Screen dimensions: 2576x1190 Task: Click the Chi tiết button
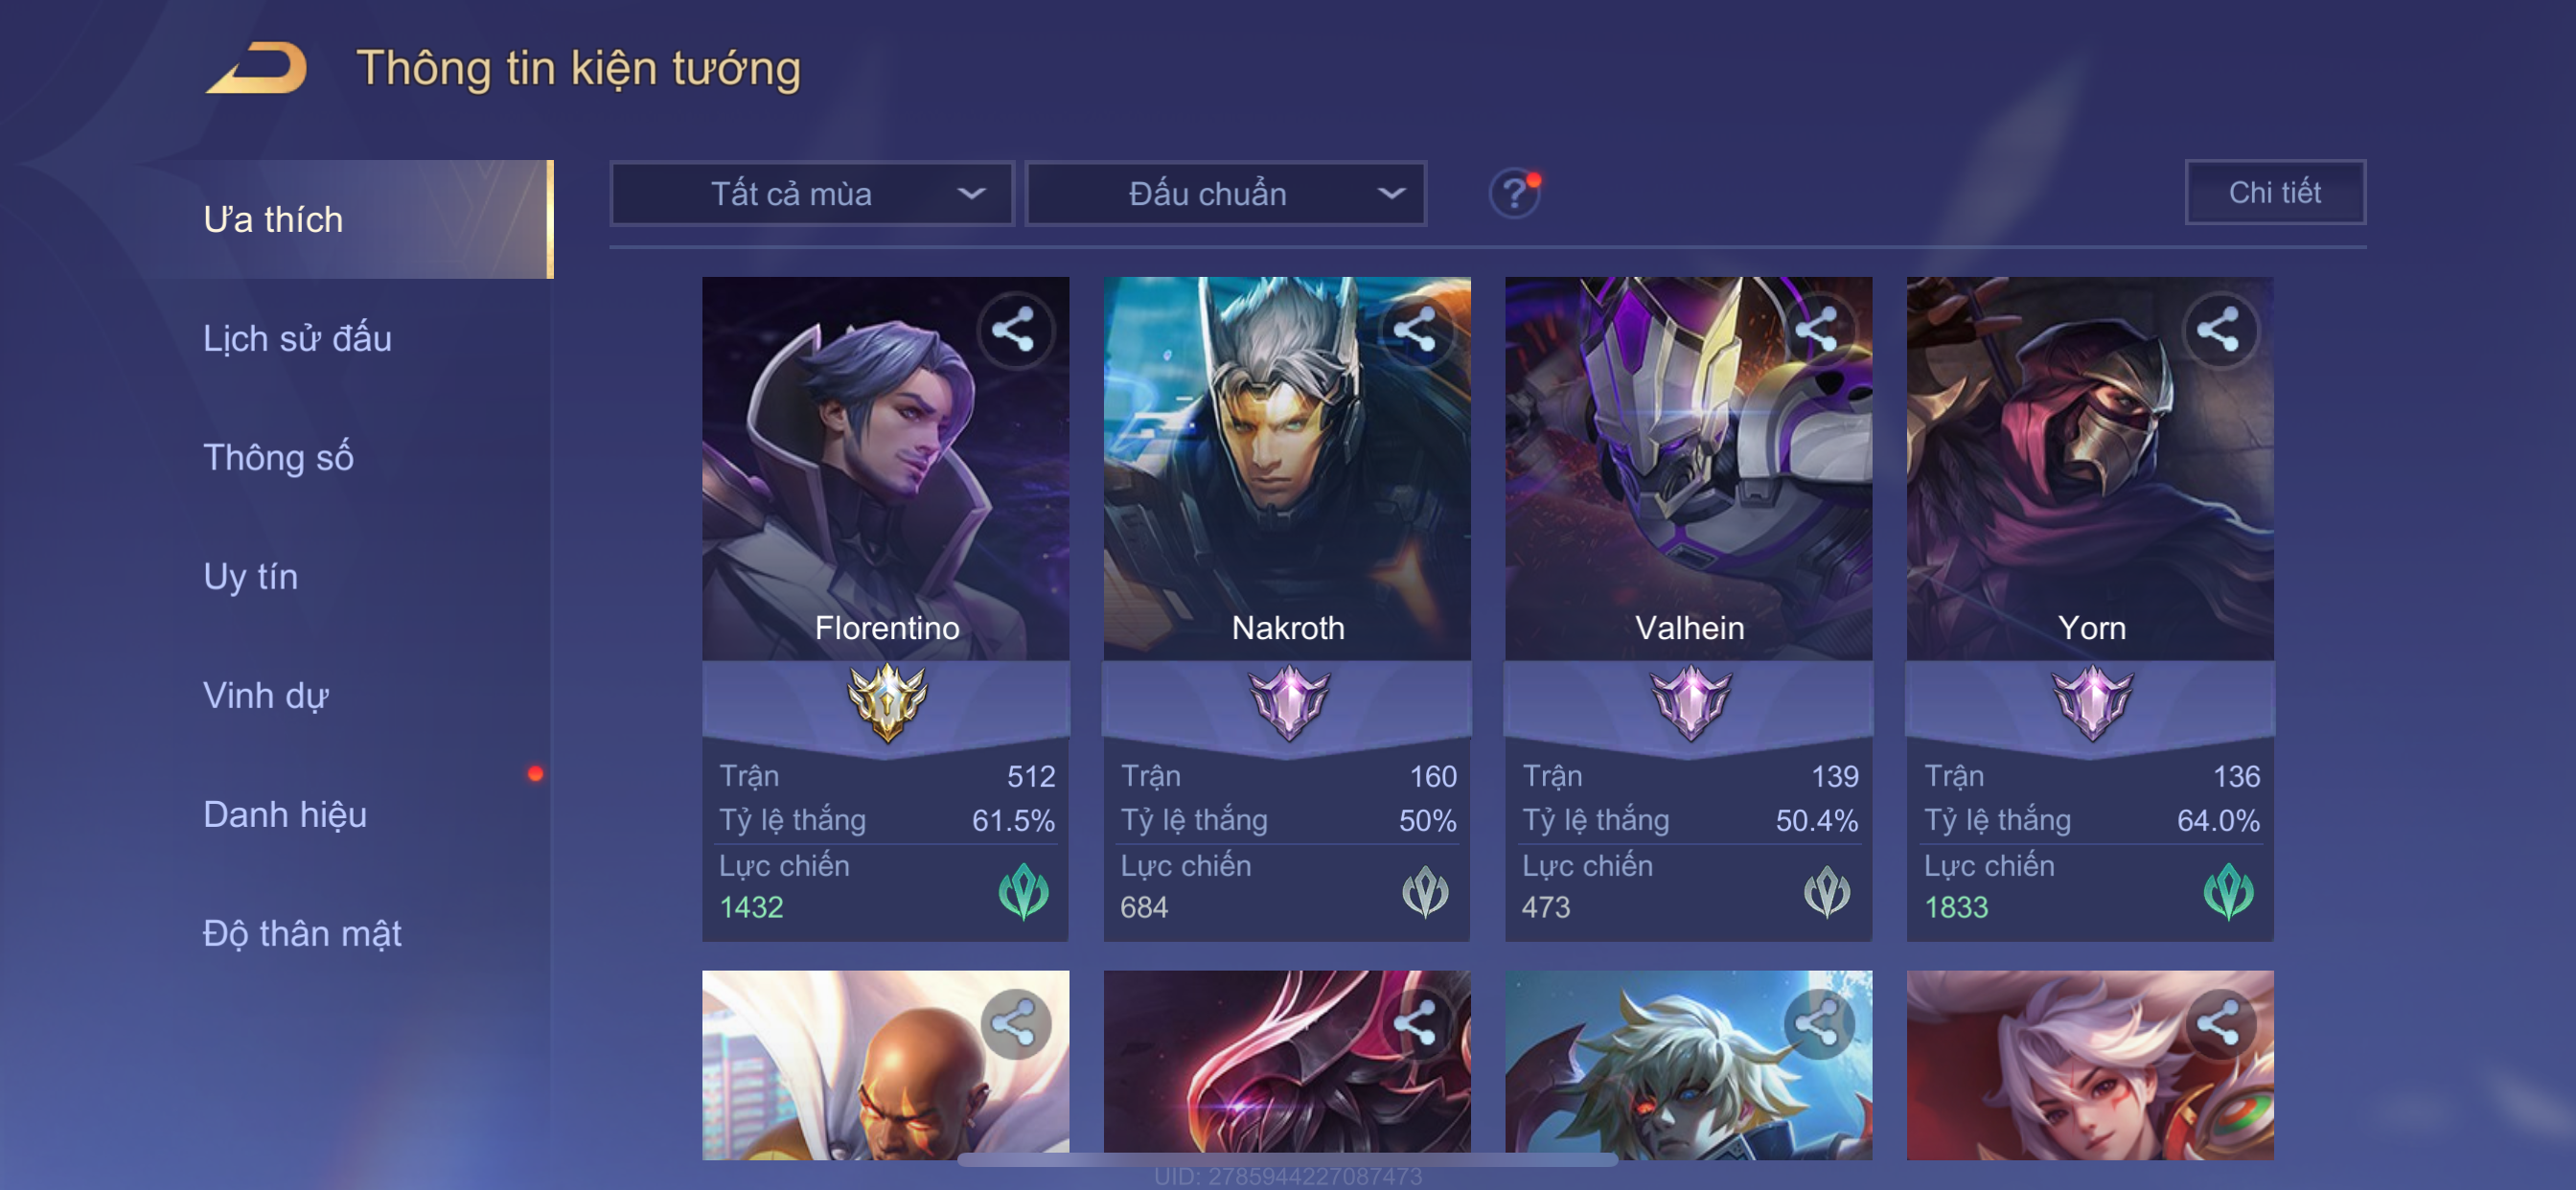(2275, 192)
